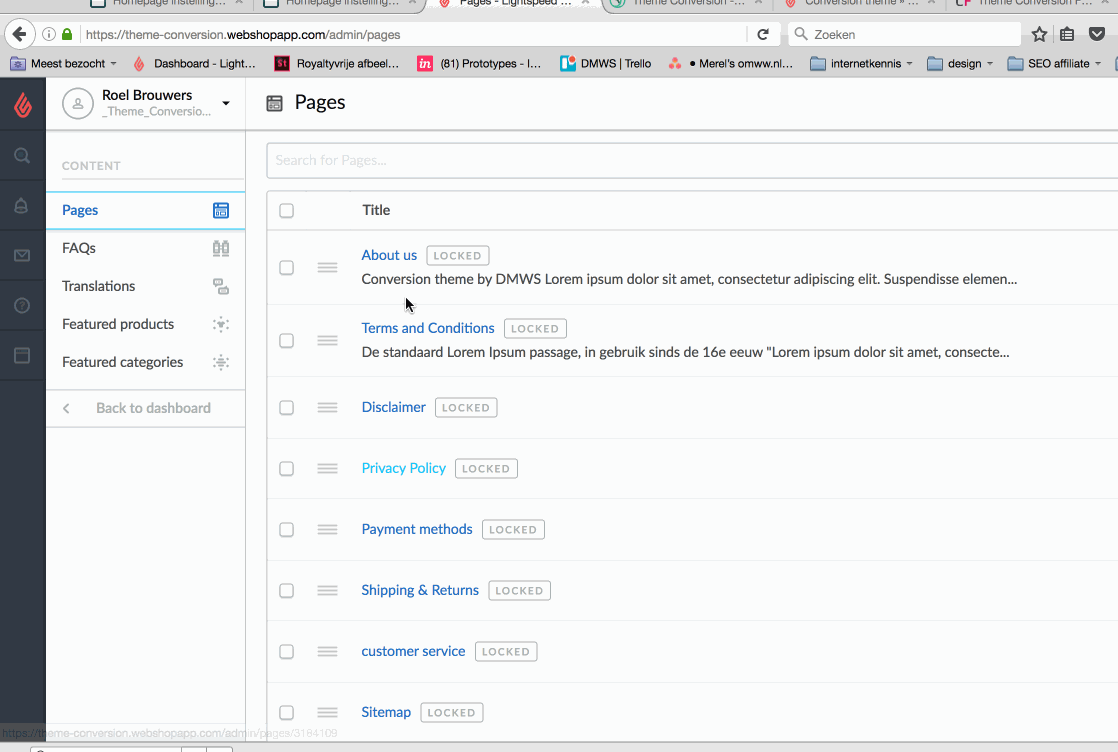Viewport: 1118px width, 752px height.
Task: Expand the Roel Brouwers account dropdown arrow
Action: pyautogui.click(x=226, y=103)
